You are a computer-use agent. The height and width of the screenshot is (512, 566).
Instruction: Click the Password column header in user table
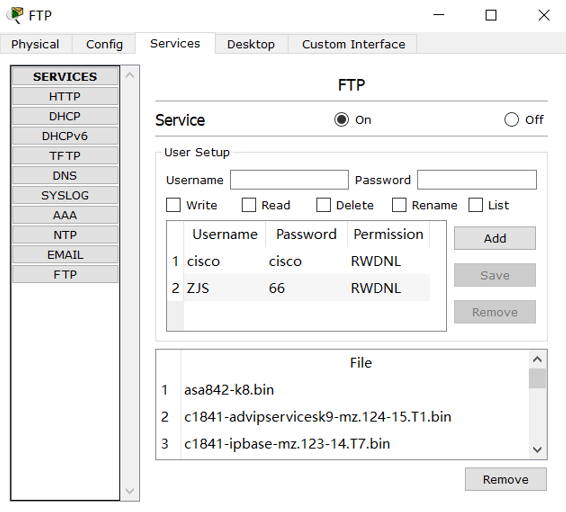(306, 234)
